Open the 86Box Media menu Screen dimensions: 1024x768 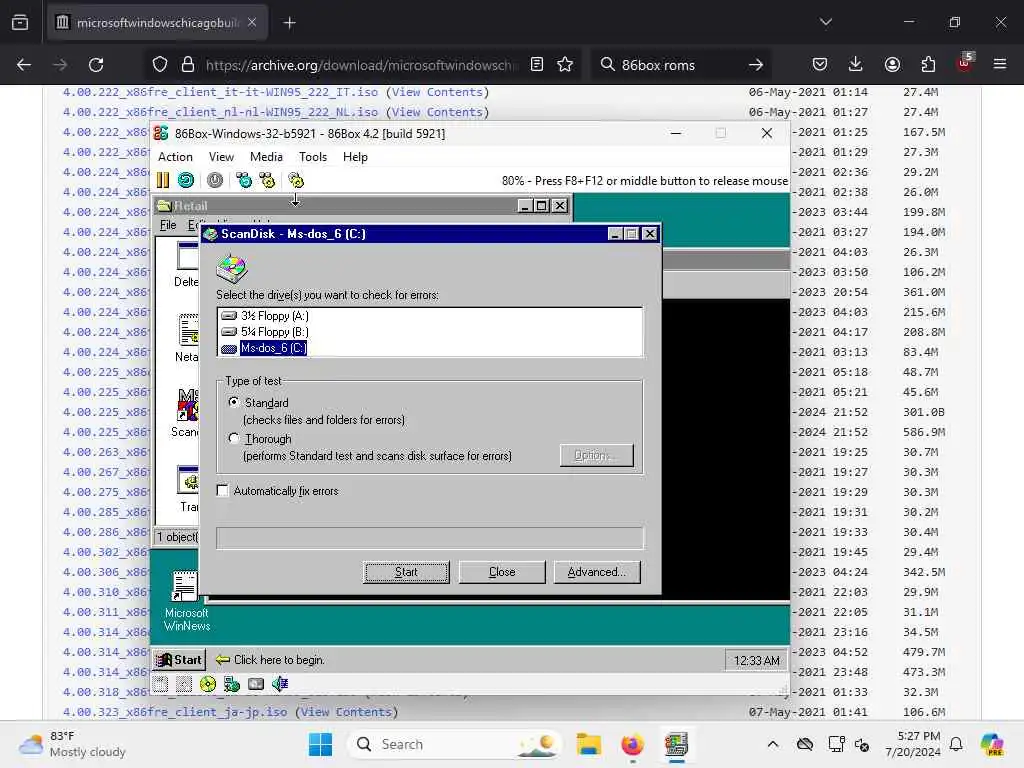[266, 157]
